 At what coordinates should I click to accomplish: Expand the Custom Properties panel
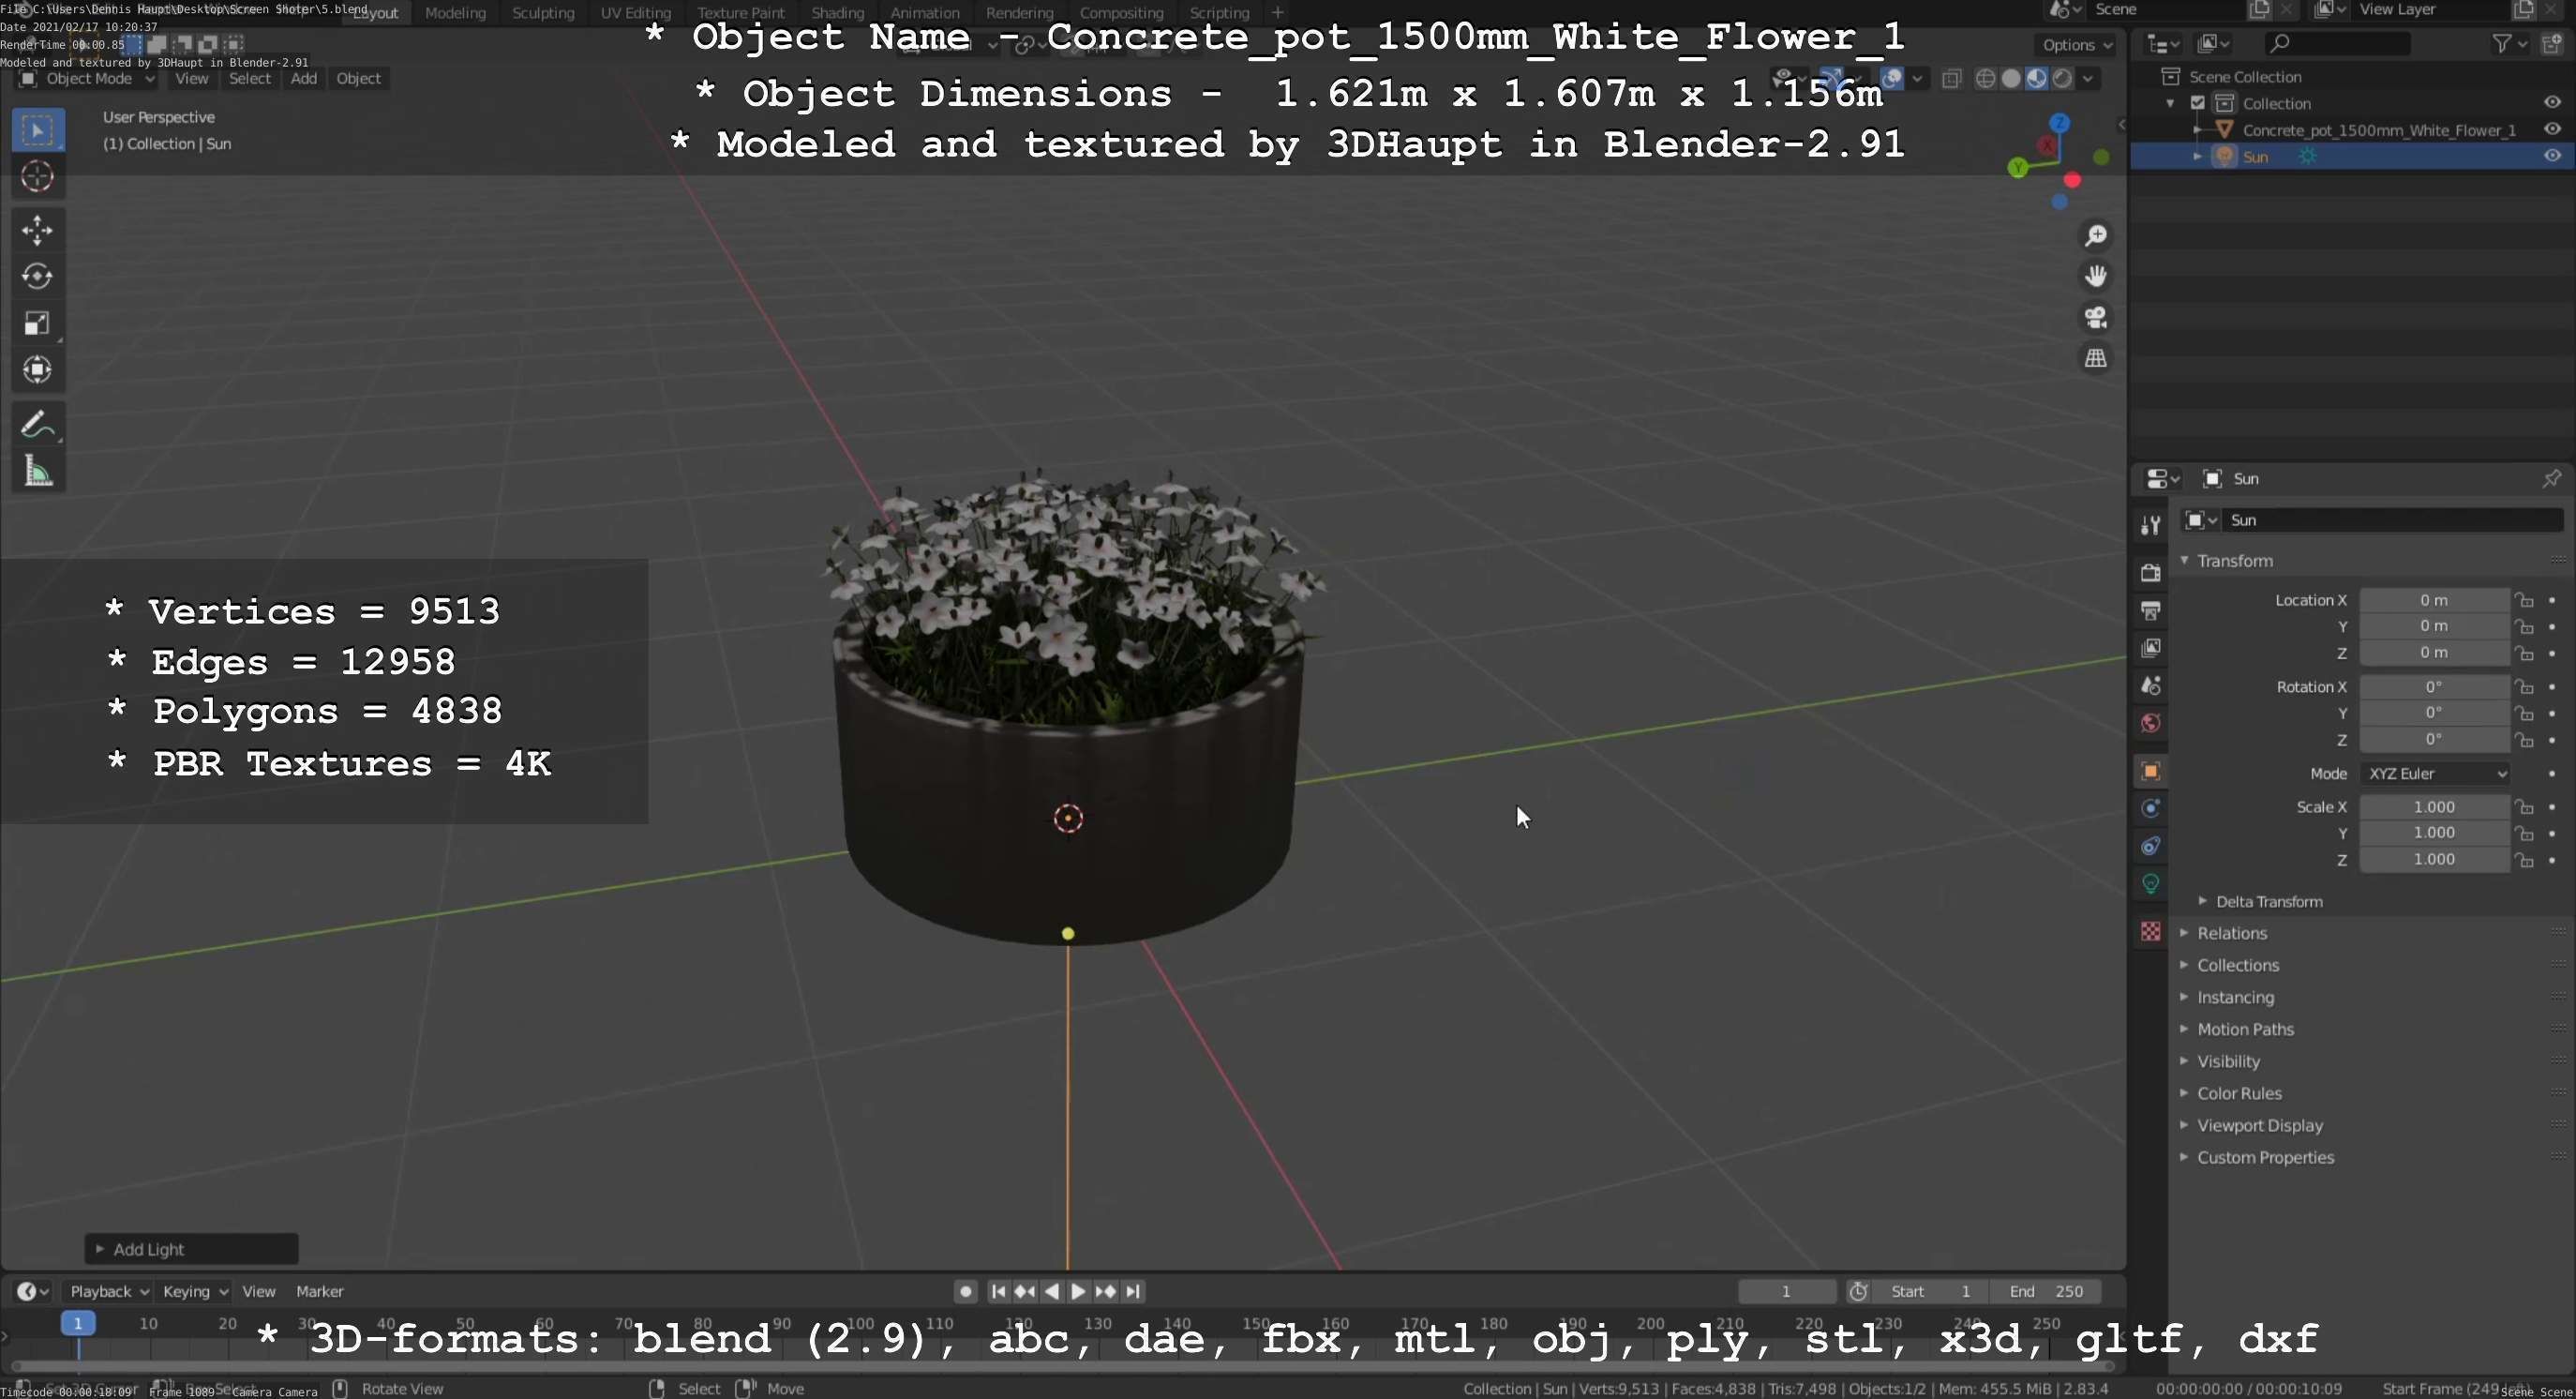[2265, 1157]
